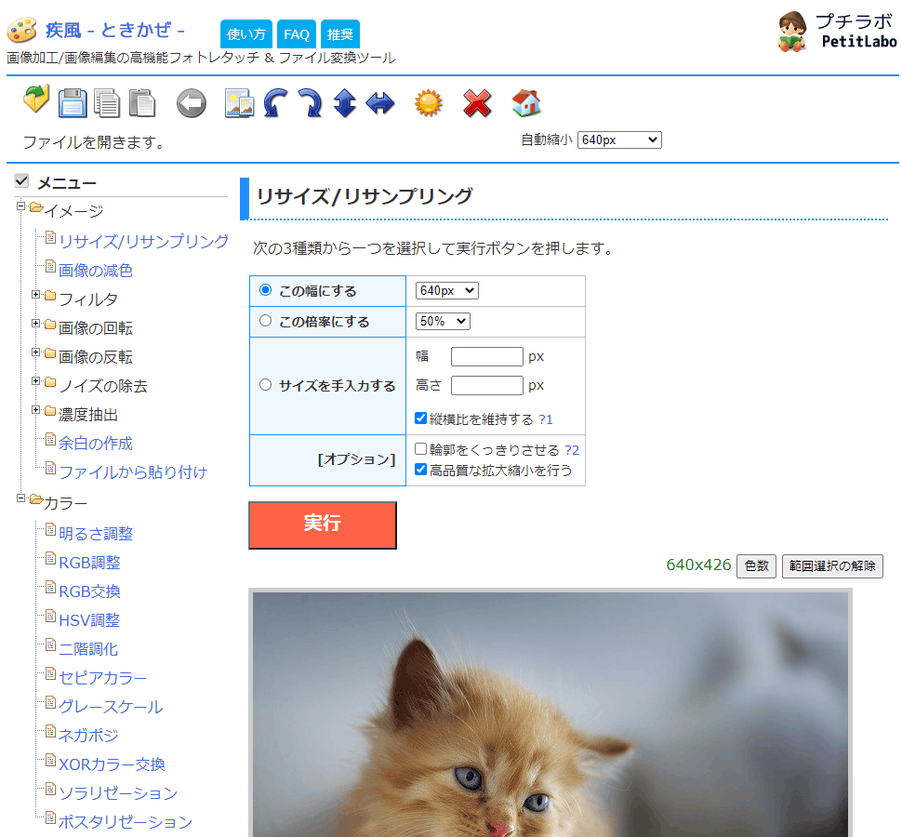902x837 pixels.
Task: Open the 推奨 tab
Action: (x=340, y=34)
